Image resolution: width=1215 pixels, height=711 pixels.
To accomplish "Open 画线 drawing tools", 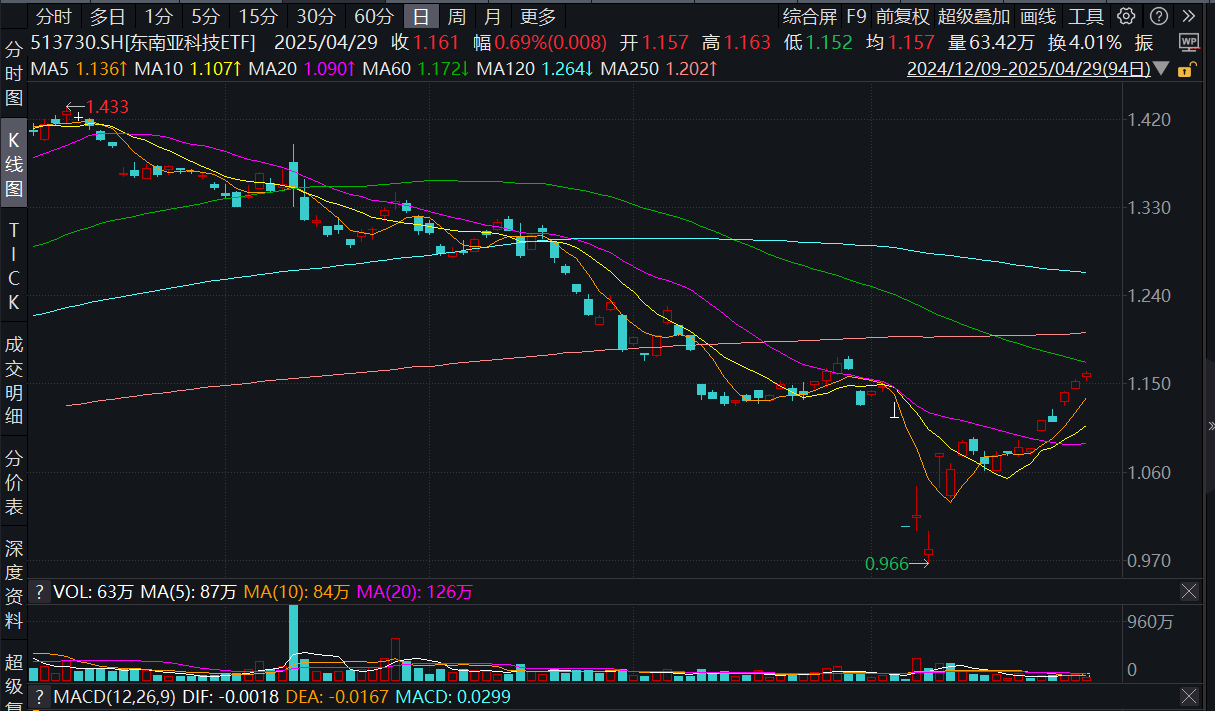I will point(1038,16).
